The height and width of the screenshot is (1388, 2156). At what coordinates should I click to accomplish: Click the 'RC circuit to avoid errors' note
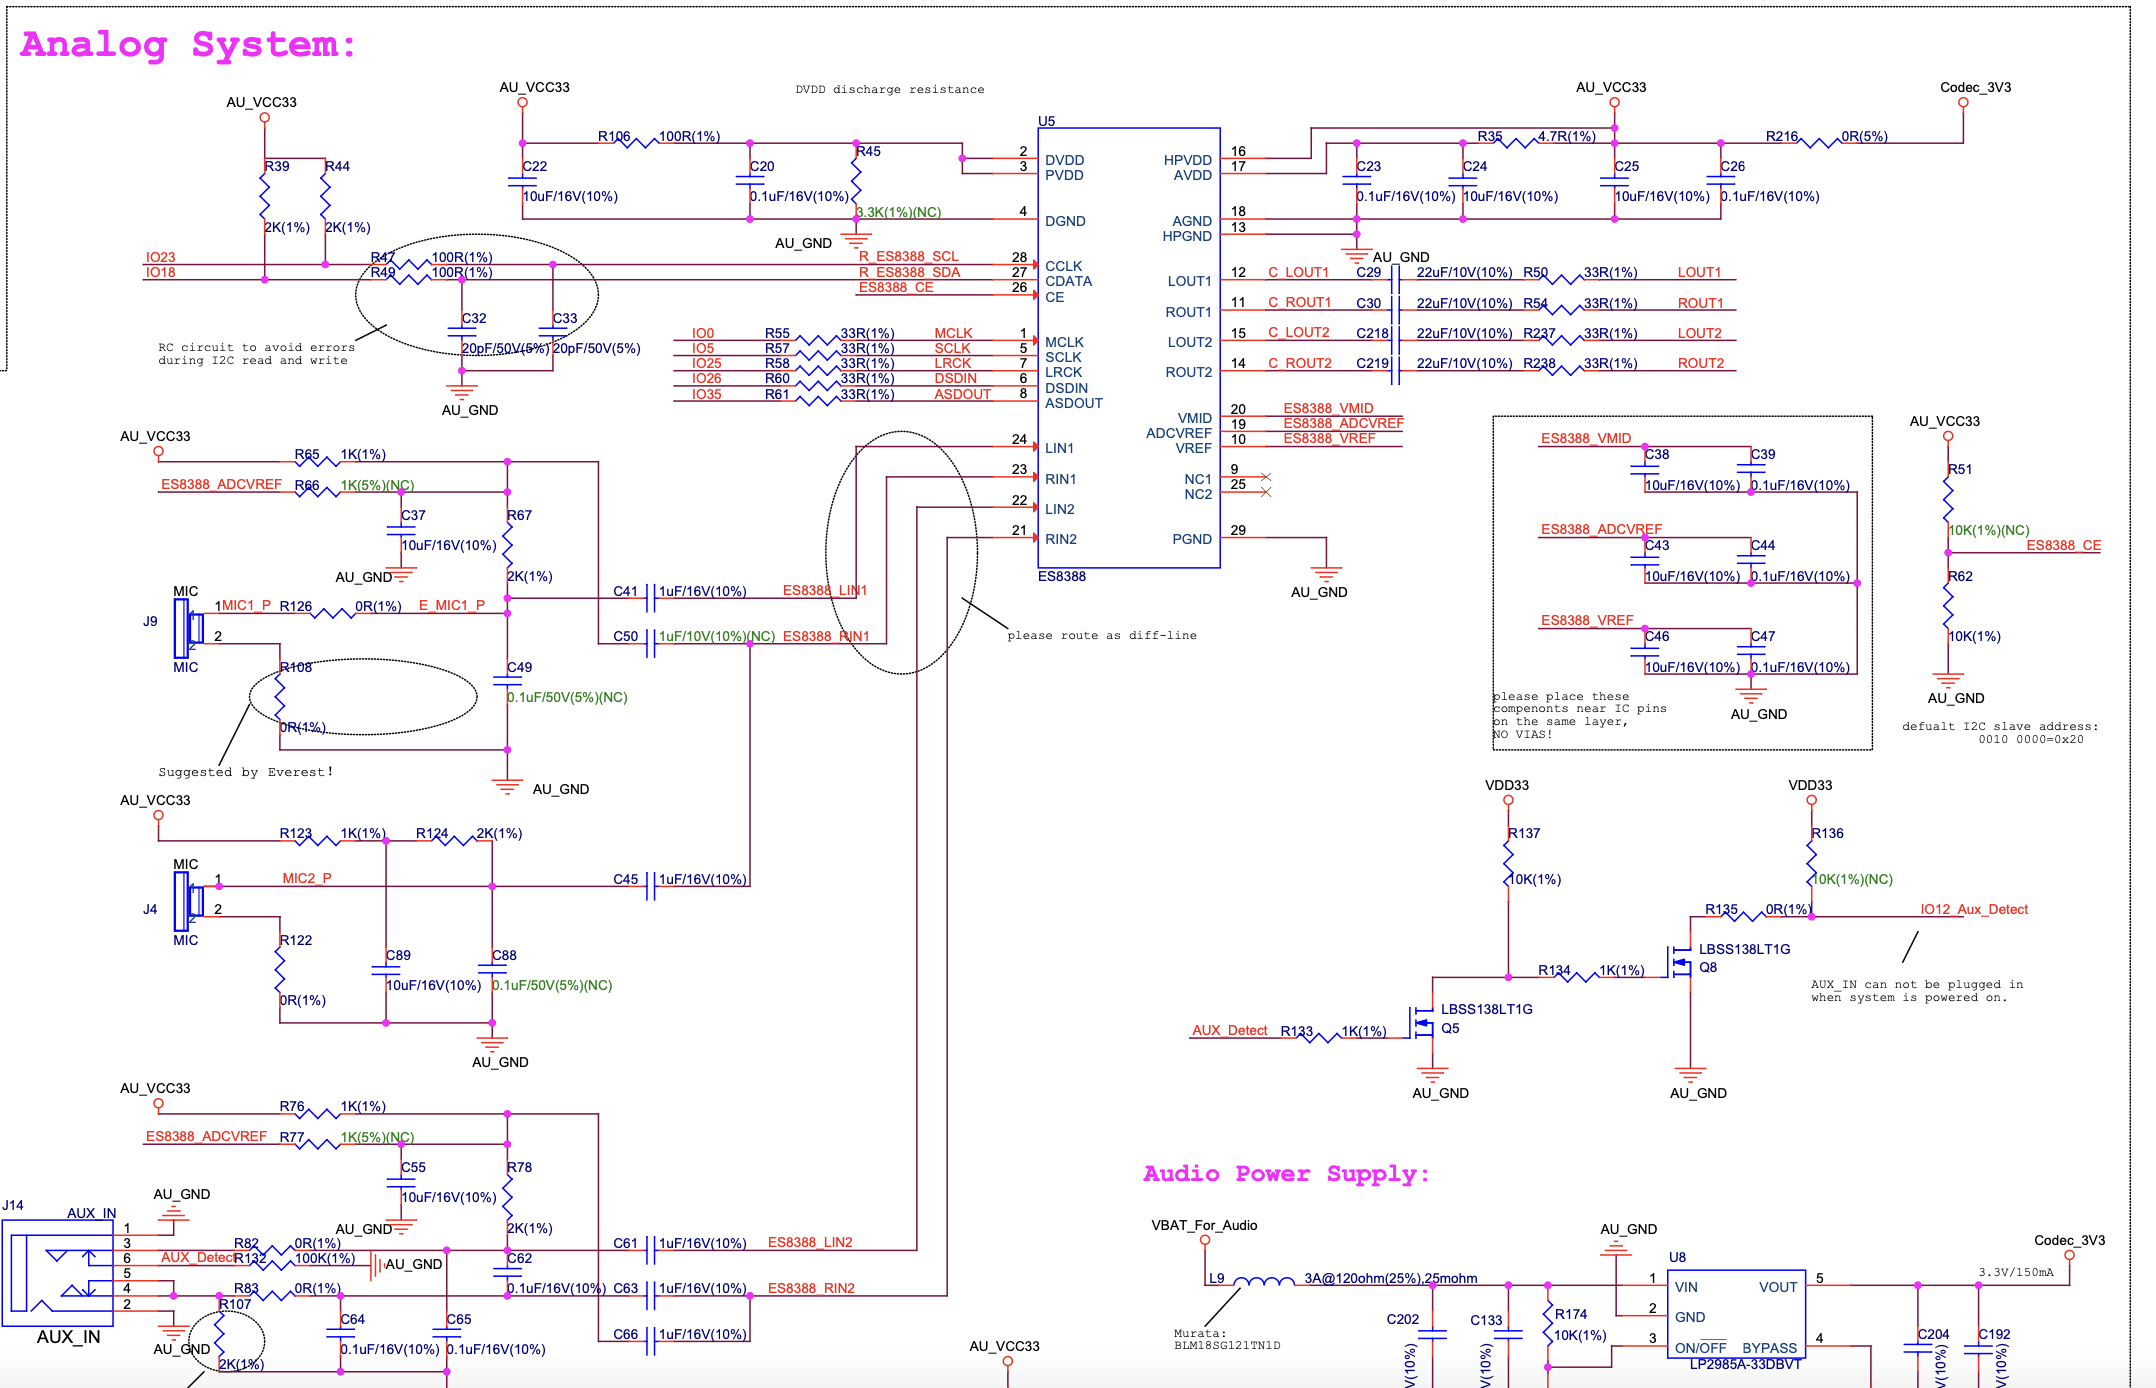[256, 354]
